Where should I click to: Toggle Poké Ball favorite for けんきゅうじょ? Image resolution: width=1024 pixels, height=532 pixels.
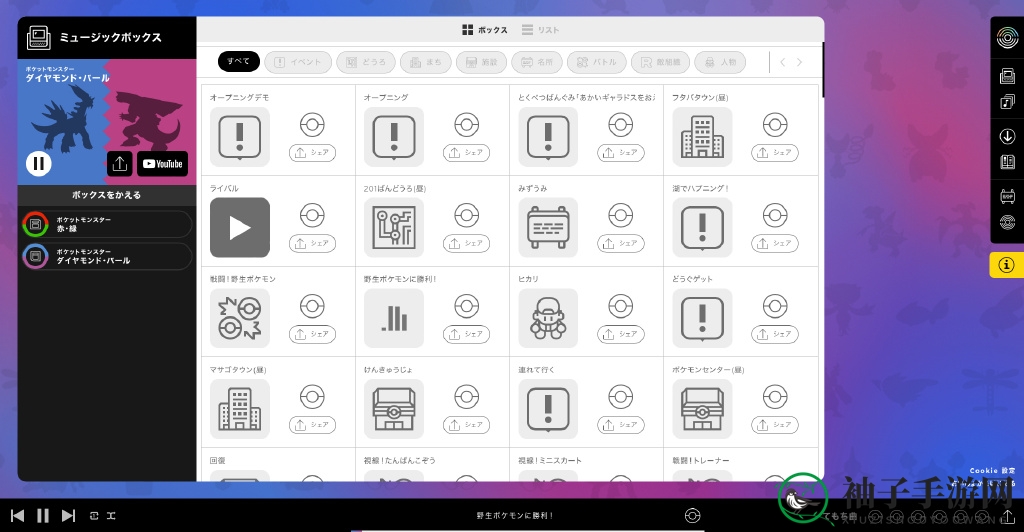[466, 397]
